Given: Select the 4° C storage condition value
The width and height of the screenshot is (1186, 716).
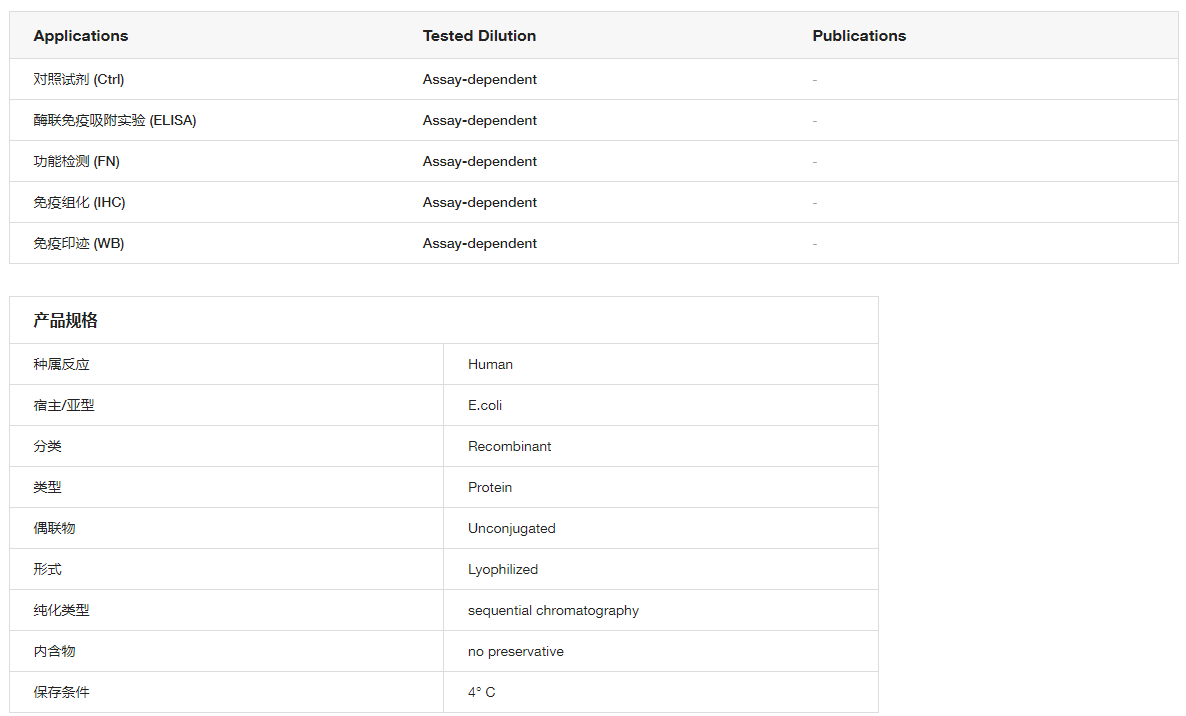Looking at the screenshot, I should (481, 692).
